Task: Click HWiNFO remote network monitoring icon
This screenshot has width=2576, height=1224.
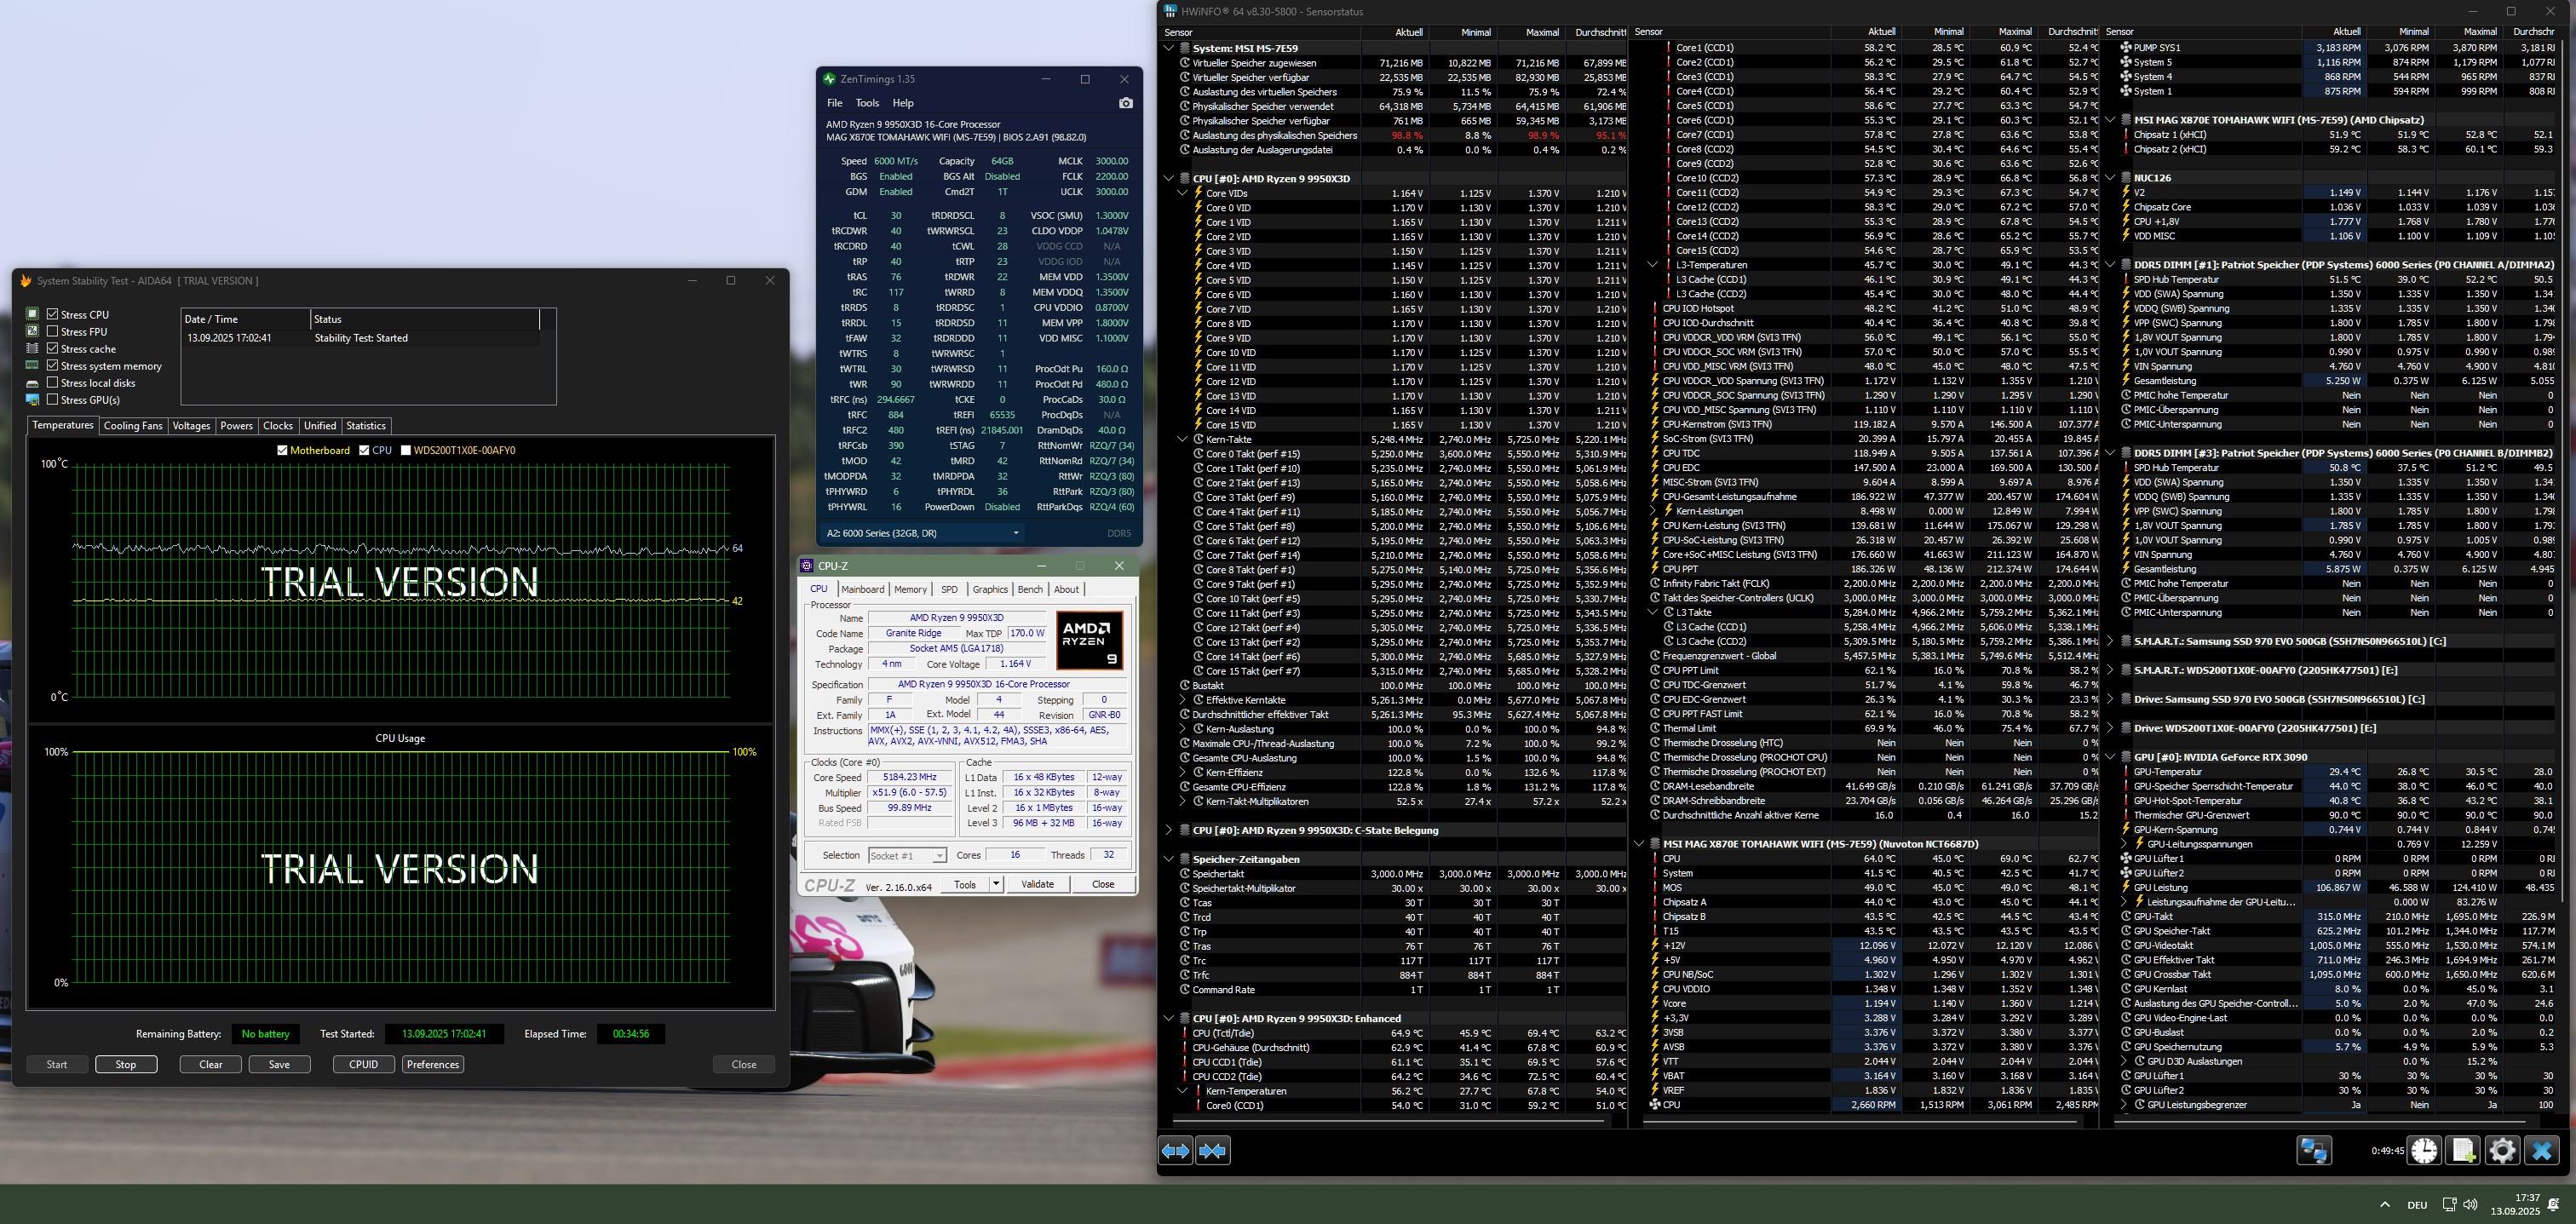Action: (2313, 1150)
